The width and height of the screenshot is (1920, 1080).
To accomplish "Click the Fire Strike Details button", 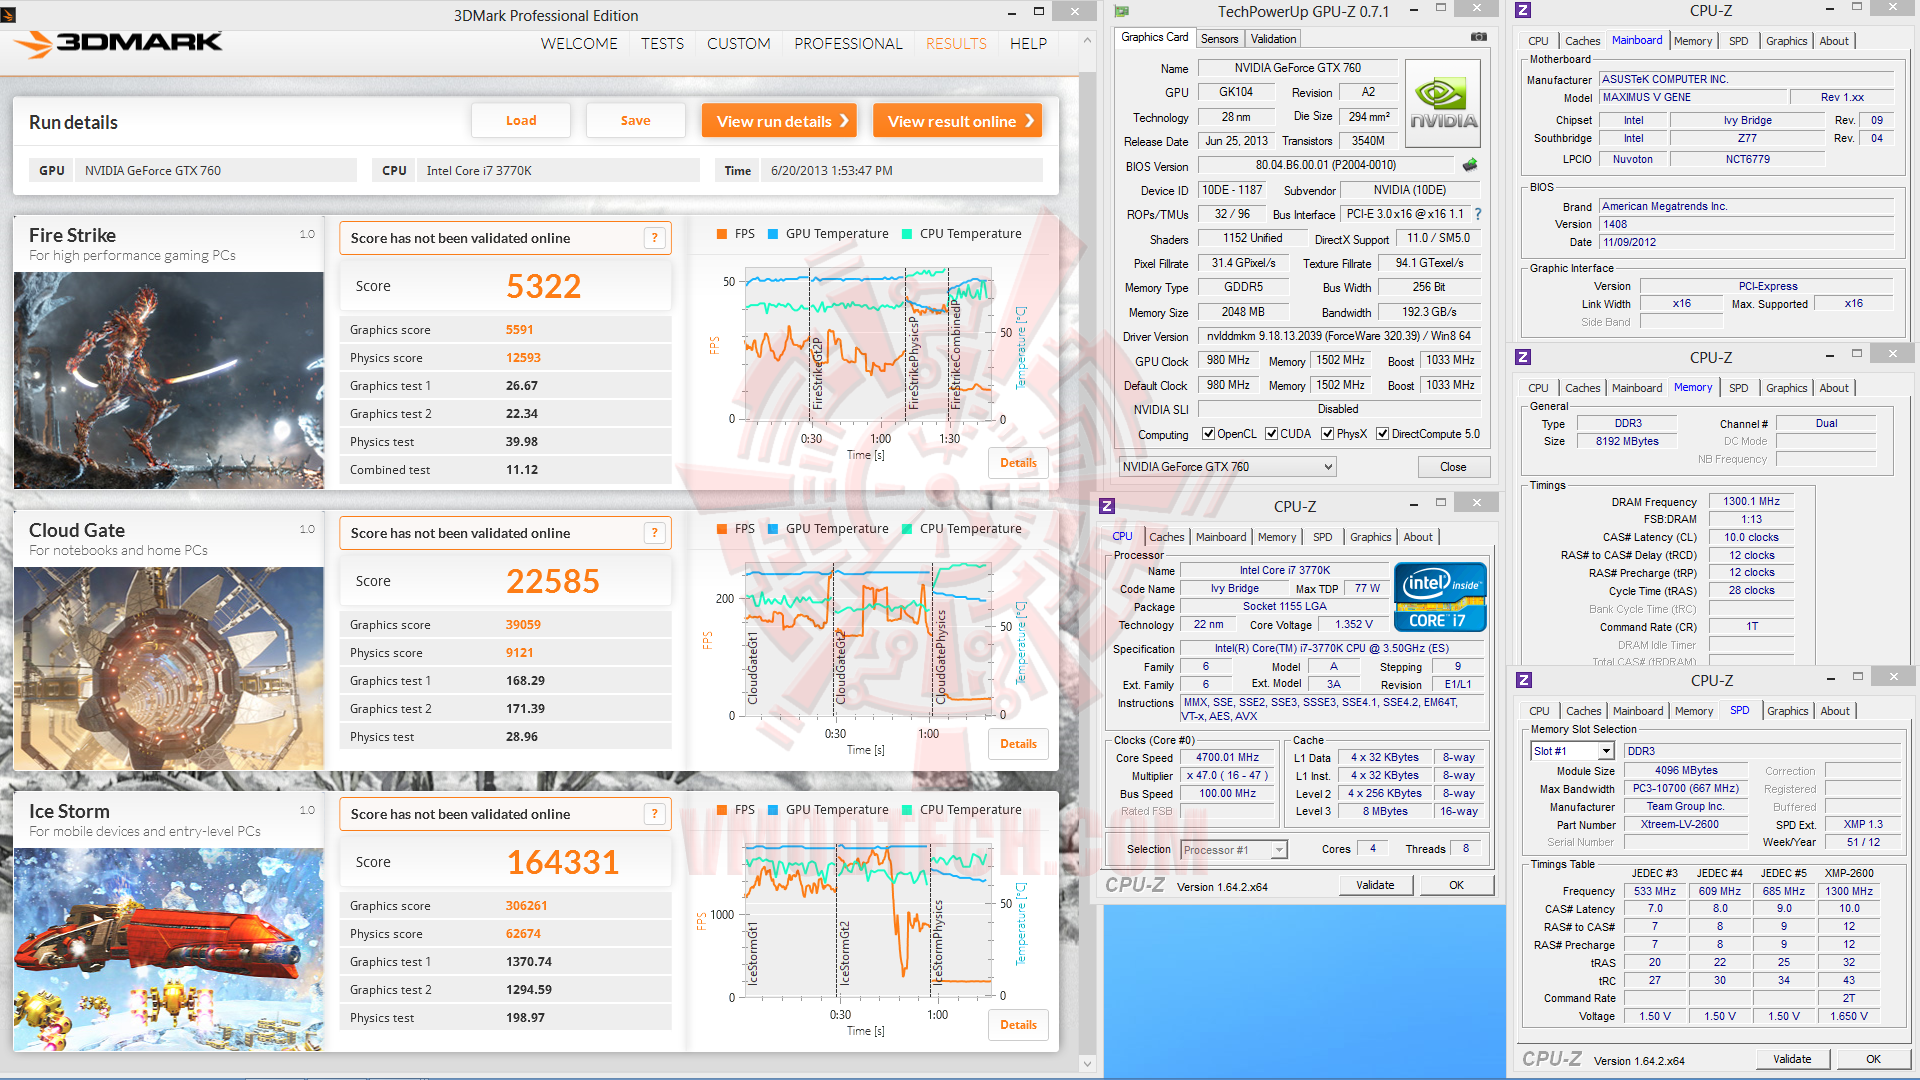I will tap(1018, 463).
